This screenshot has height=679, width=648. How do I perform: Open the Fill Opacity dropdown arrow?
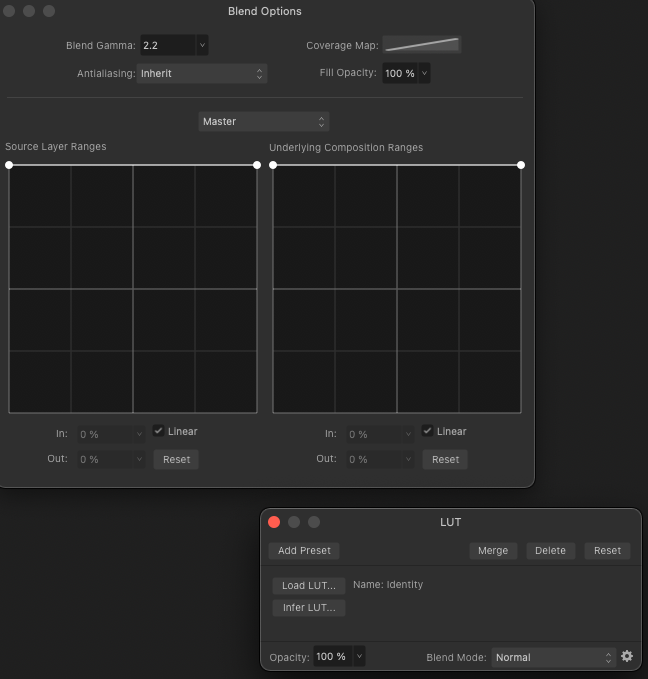click(x=425, y=73)
